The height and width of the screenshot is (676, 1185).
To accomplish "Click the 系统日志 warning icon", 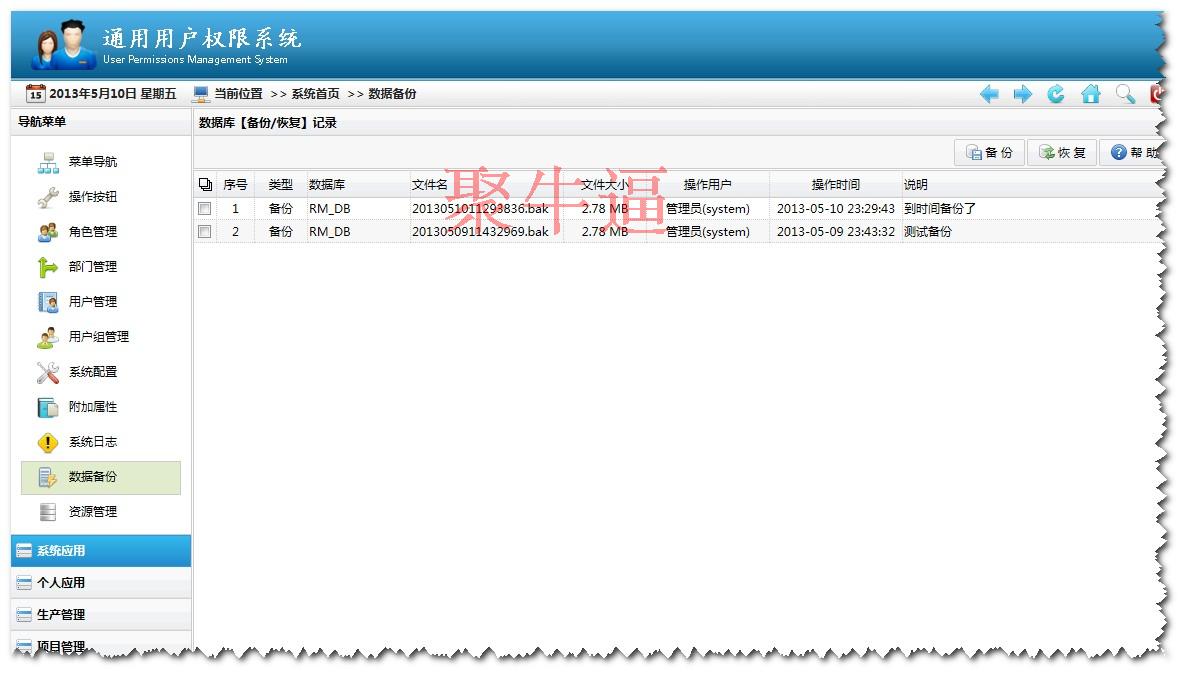I will pyautogui.click(x=48, y=442).
